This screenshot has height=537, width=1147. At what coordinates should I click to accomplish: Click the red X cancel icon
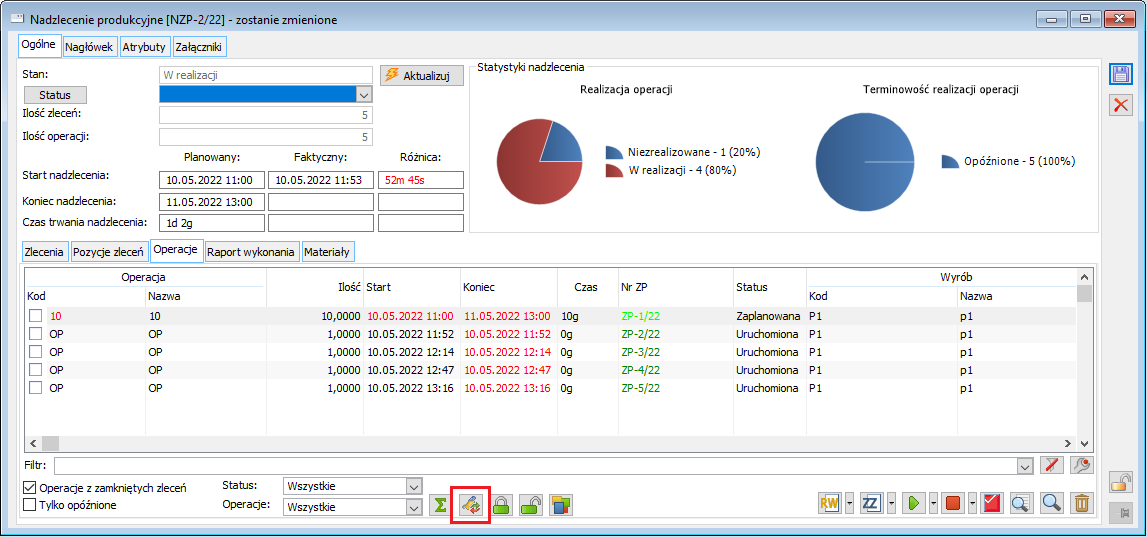(1120, 106)
